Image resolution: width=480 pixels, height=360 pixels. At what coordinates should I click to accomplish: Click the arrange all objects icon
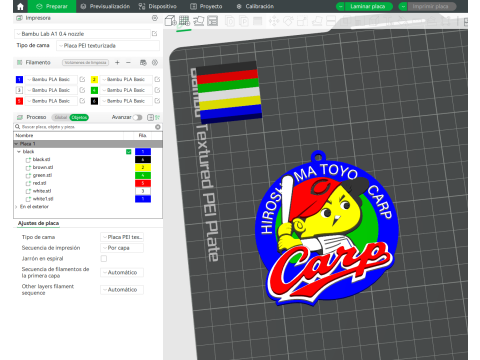point(212,21)
